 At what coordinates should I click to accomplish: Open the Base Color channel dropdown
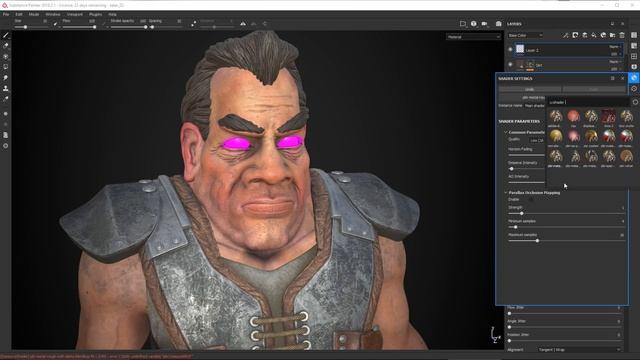[x=525, y=36]
